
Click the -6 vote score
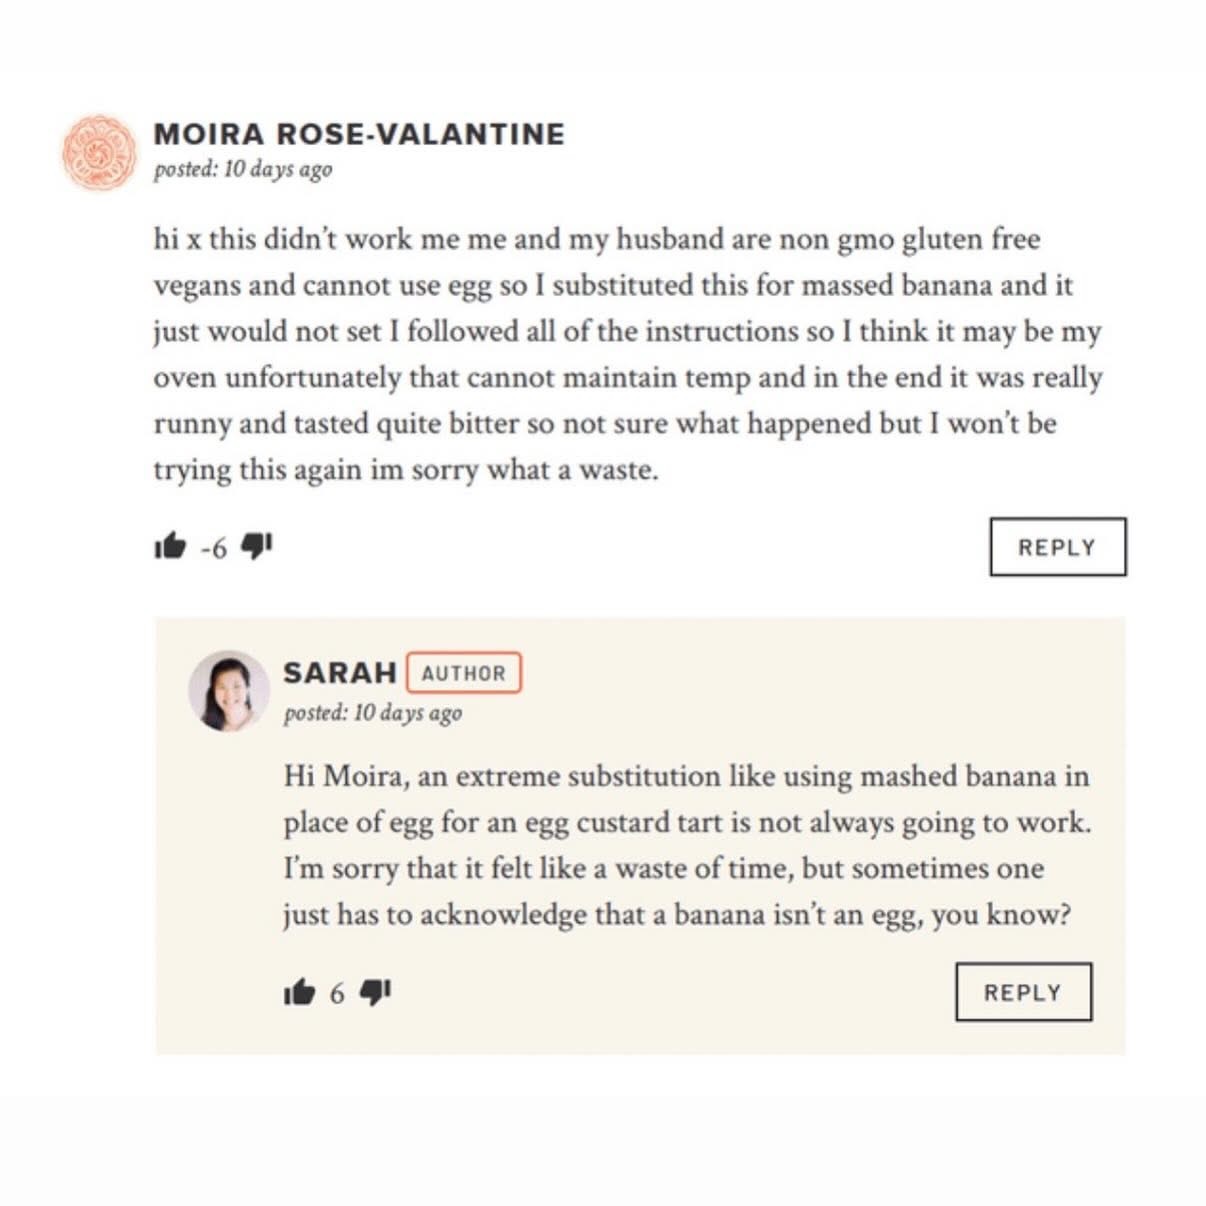coord(213,548)
